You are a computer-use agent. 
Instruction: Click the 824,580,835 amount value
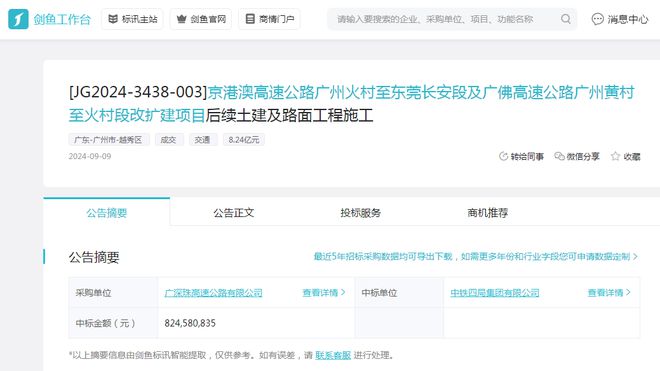190,323
